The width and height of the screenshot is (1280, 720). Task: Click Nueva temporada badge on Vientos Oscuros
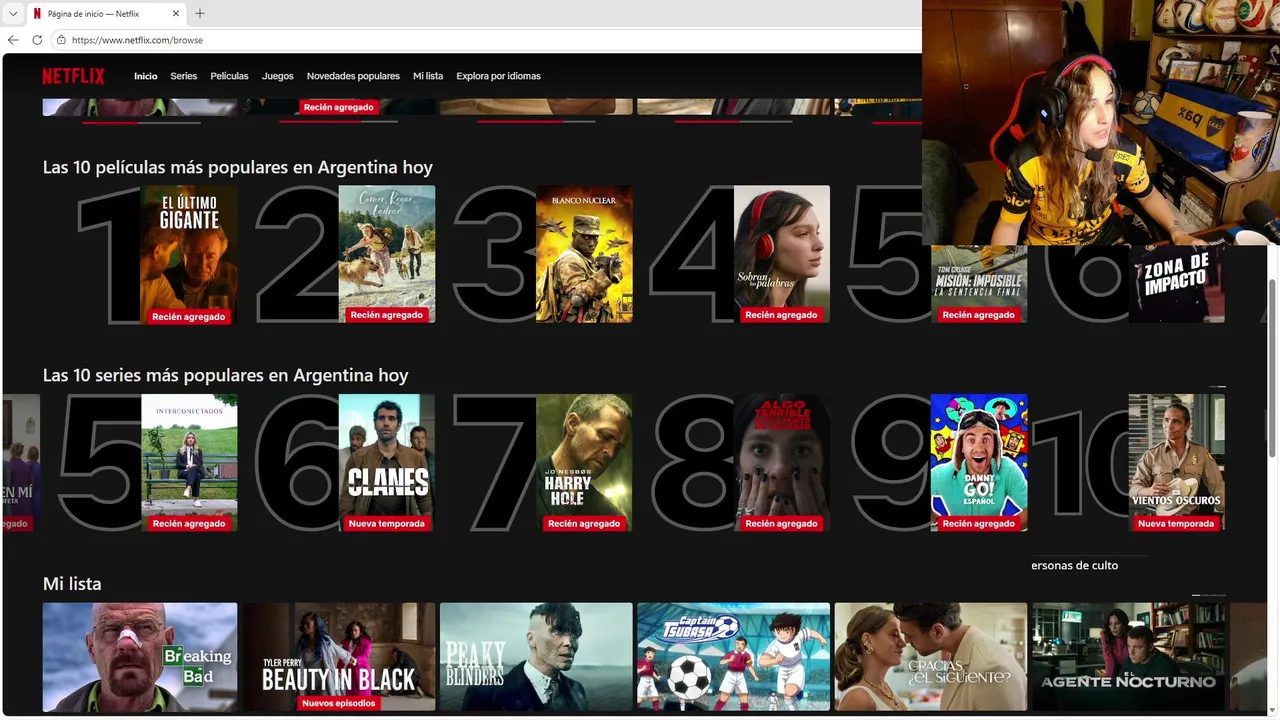(x=1176, y=523)
